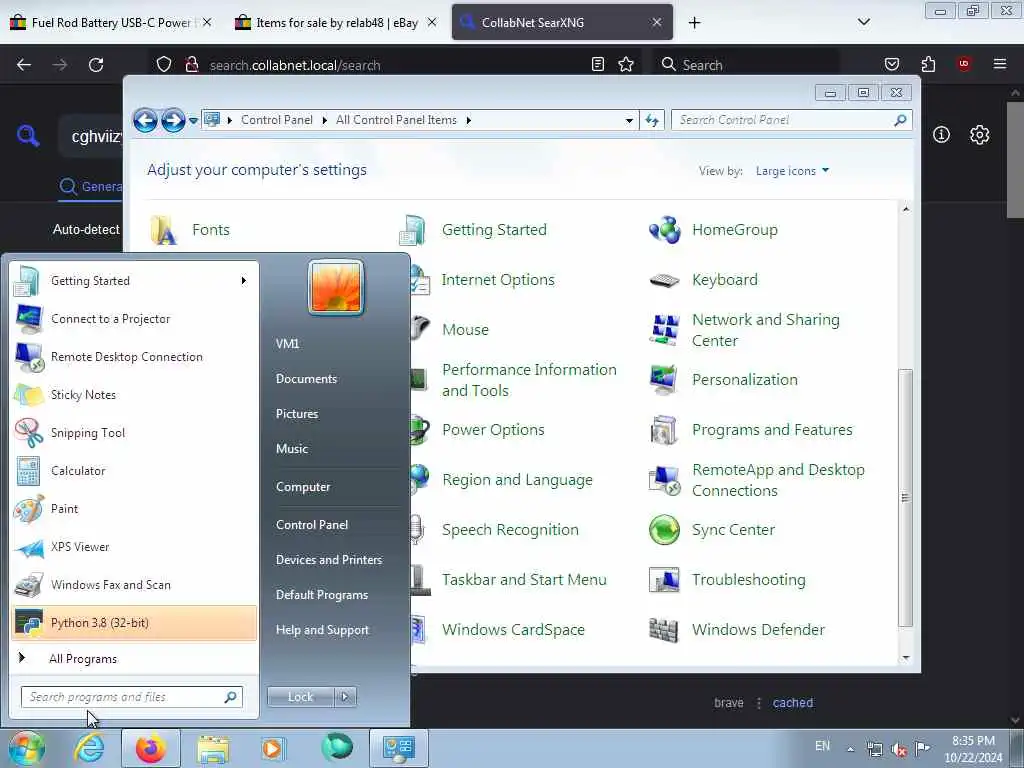Click the Control Panel vertical scrollbar thumb
Image resolution: width=1024 pixels, height=768 pixels.
(905, 498)
